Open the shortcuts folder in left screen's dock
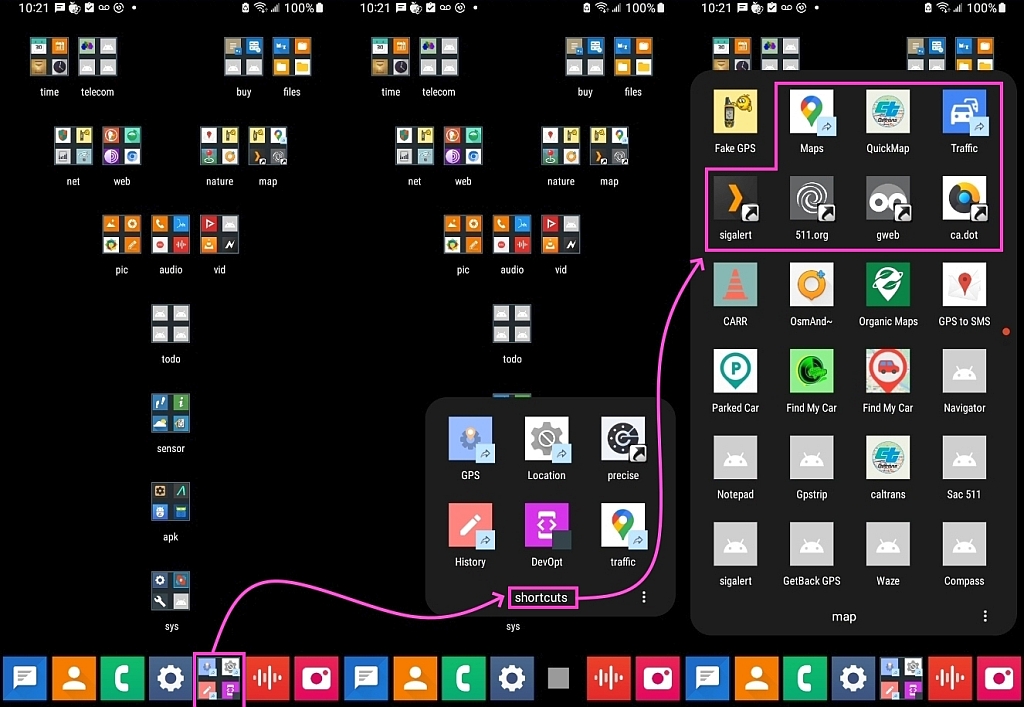This screenshot has height=707, width=1024. pos(219,678)
